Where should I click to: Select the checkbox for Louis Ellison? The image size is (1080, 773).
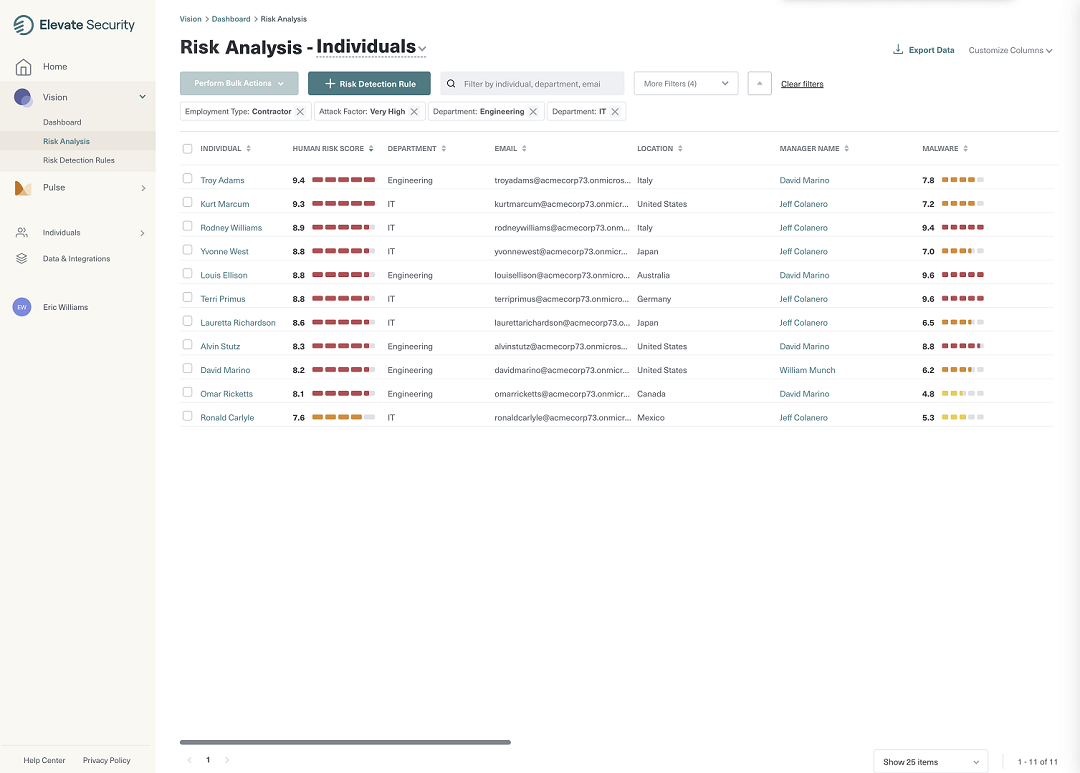click(187, 274)
